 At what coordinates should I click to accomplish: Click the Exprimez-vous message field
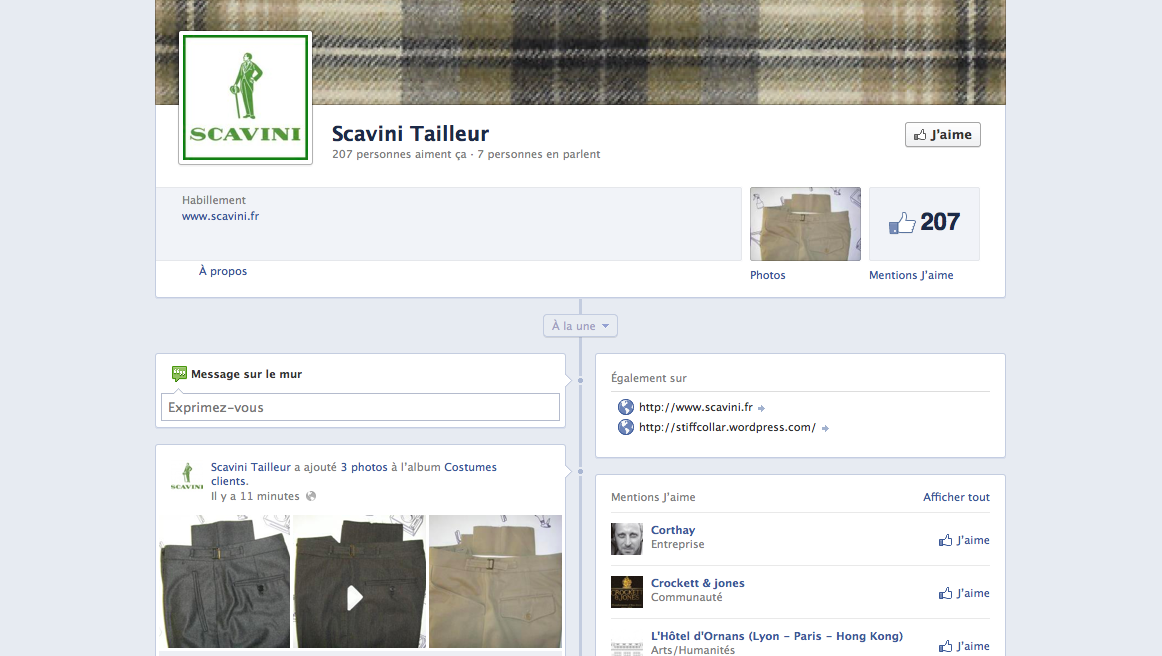click(x=360, y=407)
